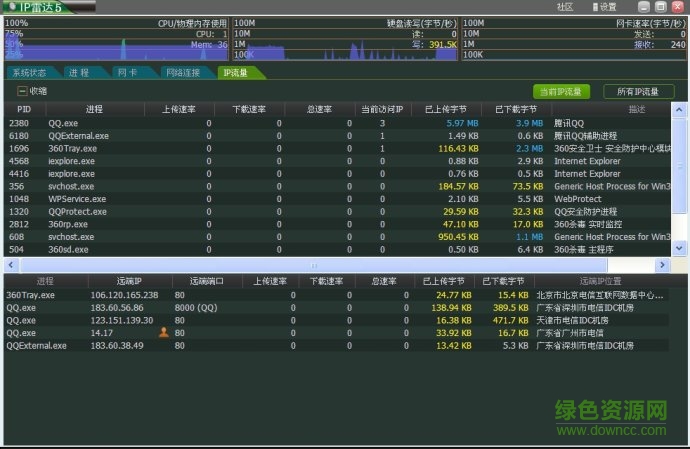Select svchost.exe row with PID 356
The width and height of the screenshot is (690, 449).
click(338, 187)
